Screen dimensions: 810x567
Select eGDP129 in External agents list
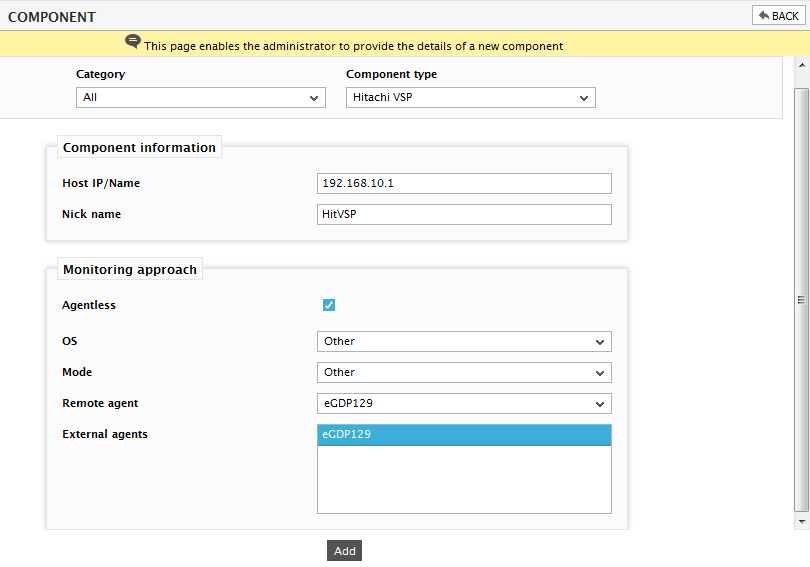click(x=464, y=435)
